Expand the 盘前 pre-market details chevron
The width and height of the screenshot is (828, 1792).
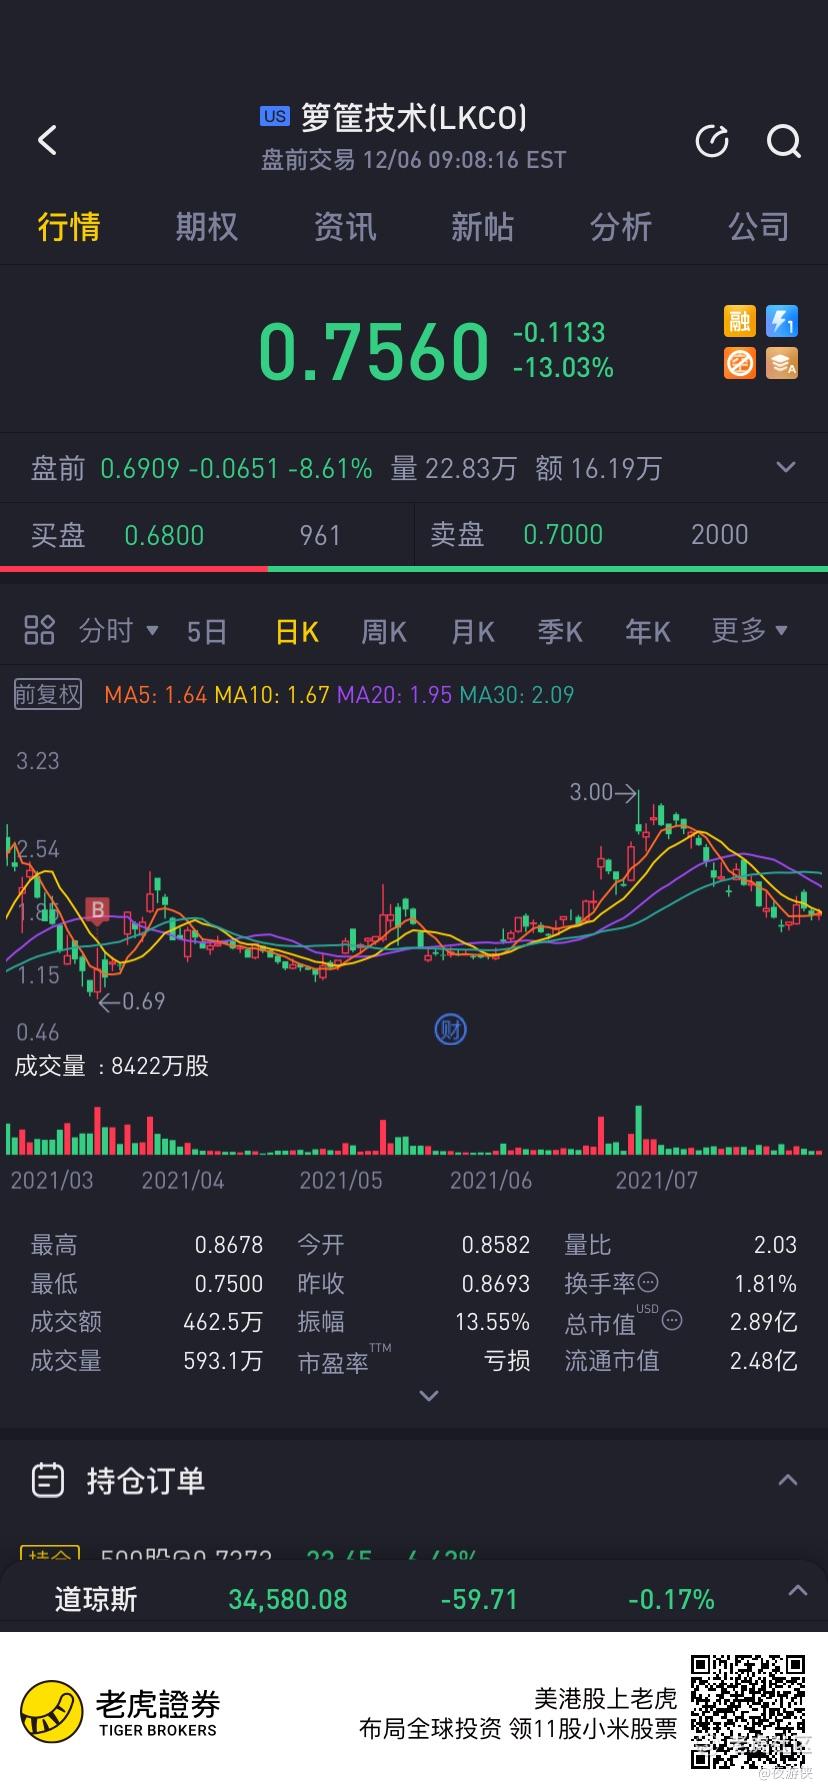[x=787, y=467]
